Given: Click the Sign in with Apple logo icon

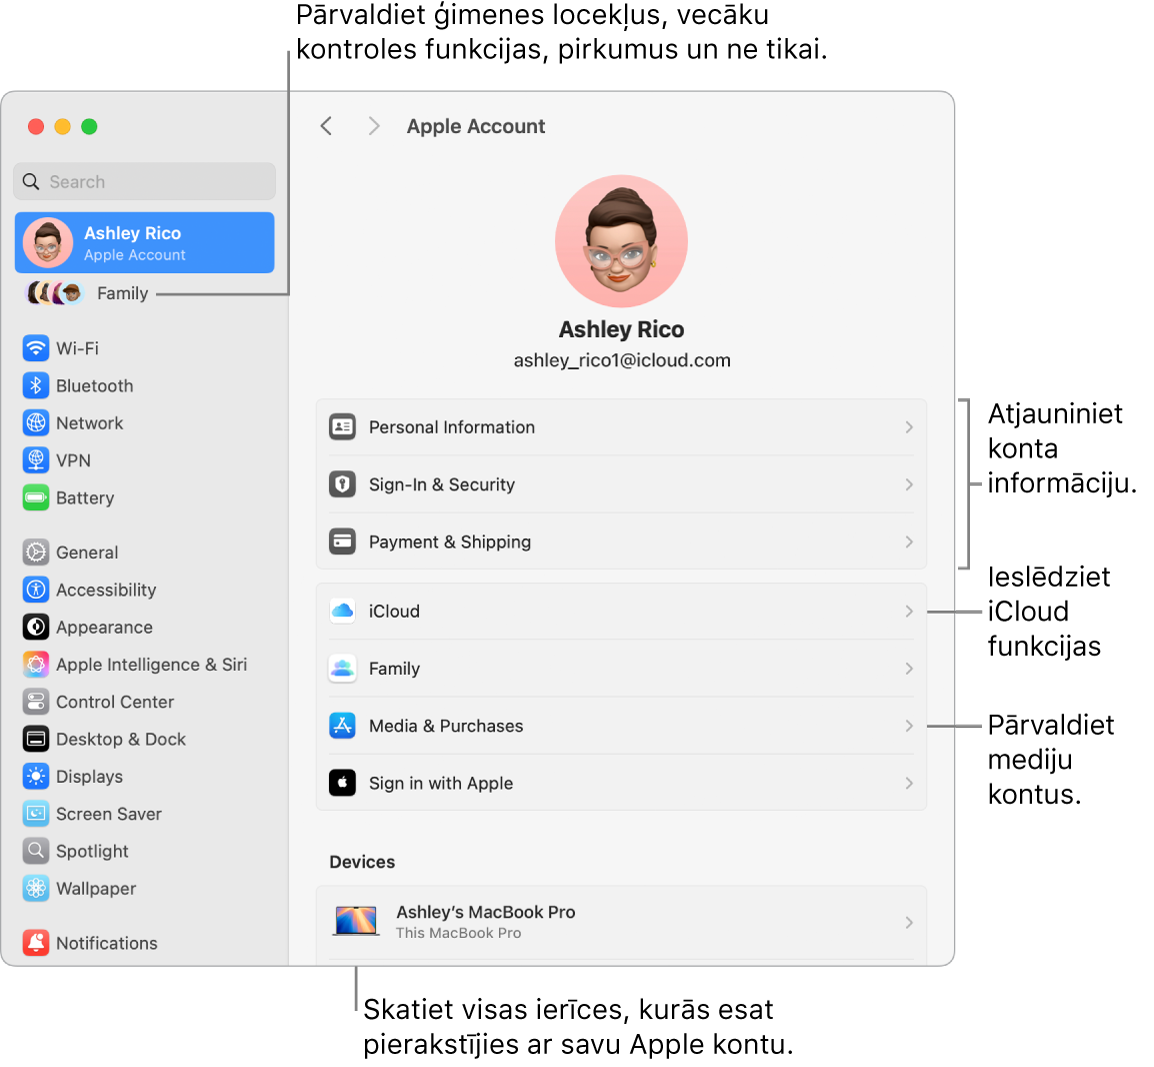Looking at the screenshot, I should pyautogui.click(x=342, y=784).
